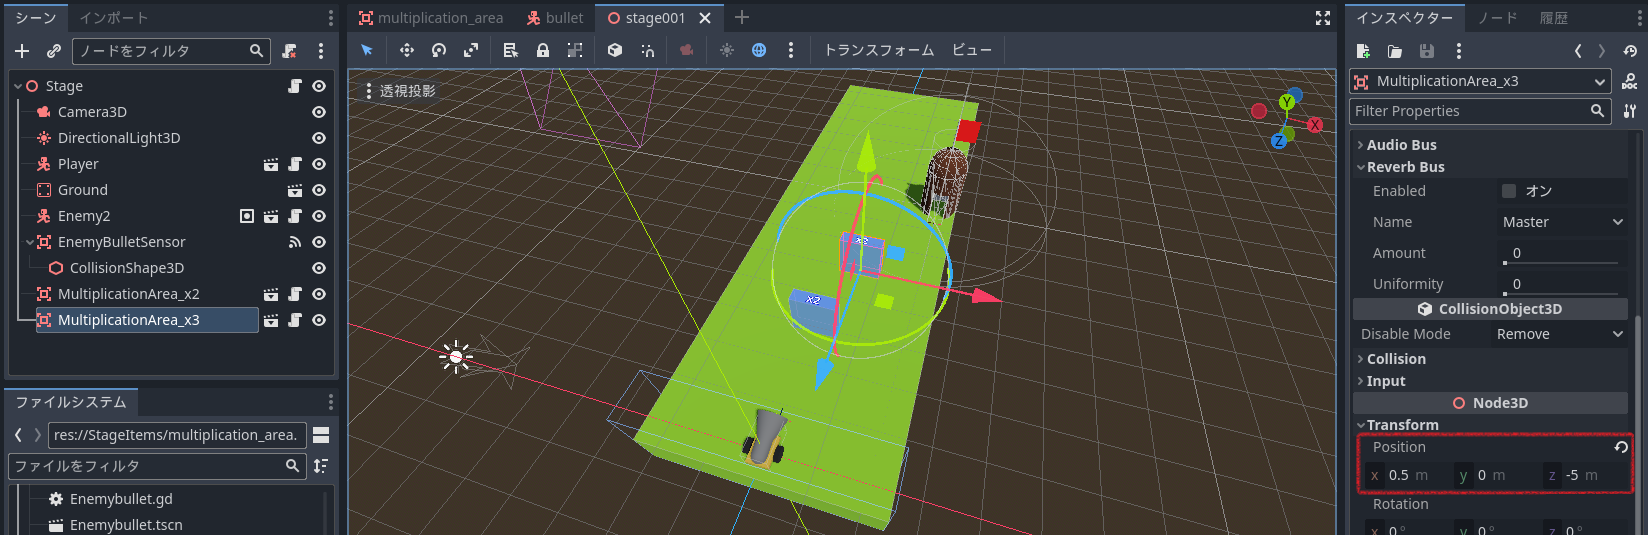Reset Position property to default

coord(1621,447)
